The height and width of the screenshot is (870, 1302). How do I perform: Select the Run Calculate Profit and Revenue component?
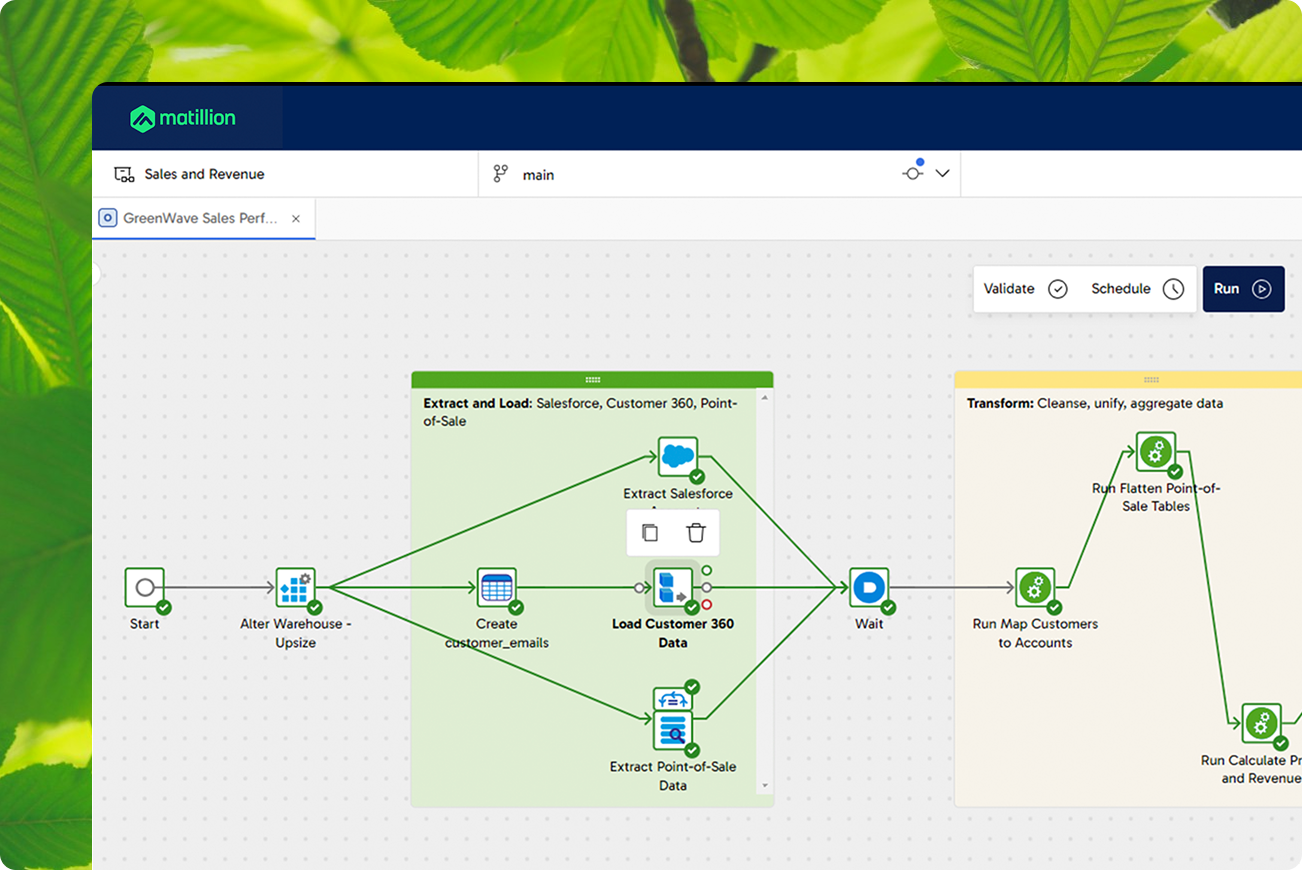[x=1262, y=723]
